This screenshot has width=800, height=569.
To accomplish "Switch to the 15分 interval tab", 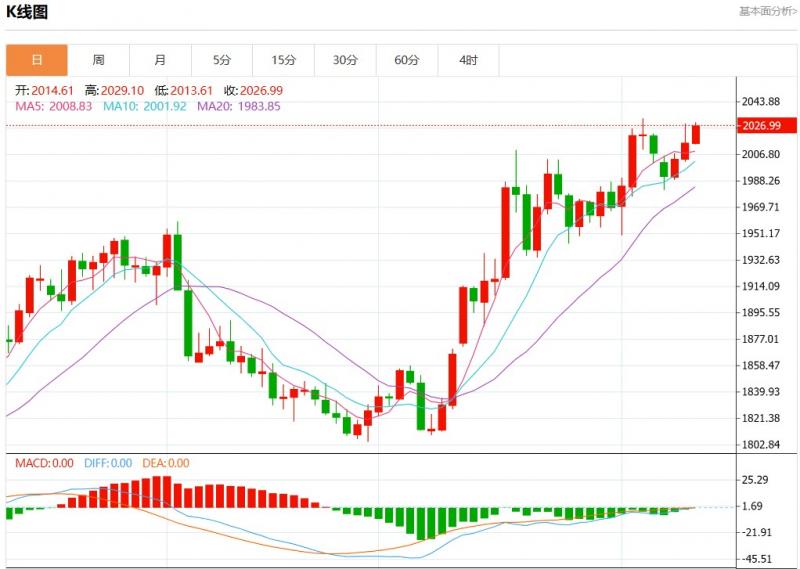I will point(283,60).
